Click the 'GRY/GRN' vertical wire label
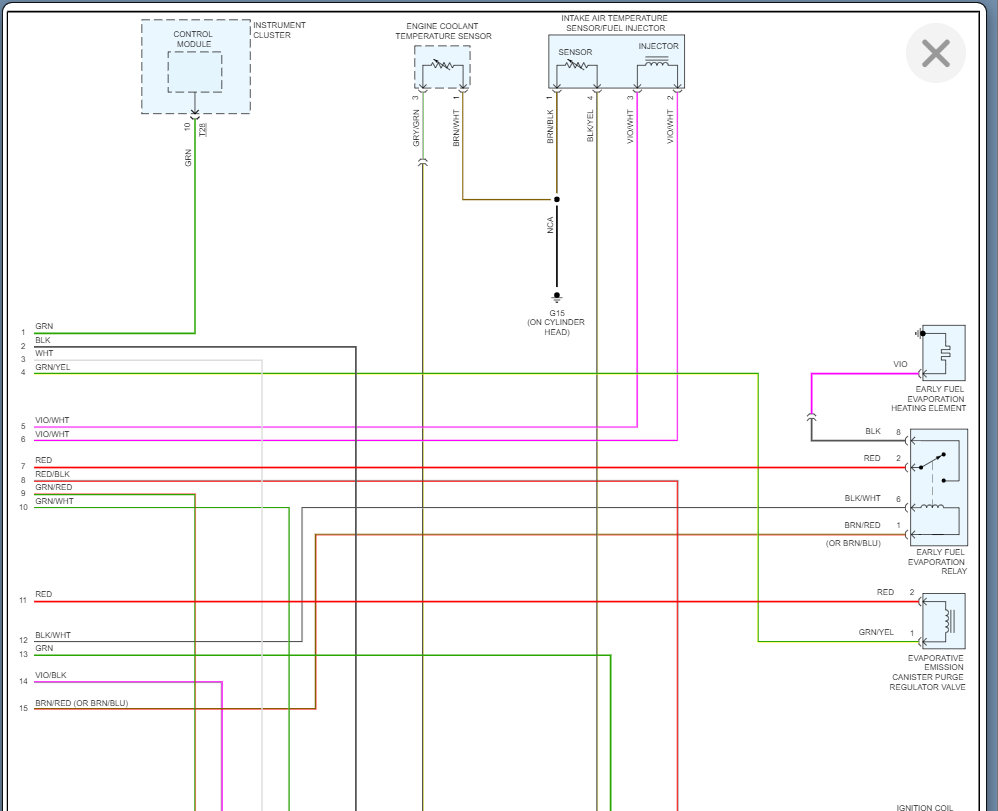Screen dimensions: 998x811 click(x=416, y=128)
